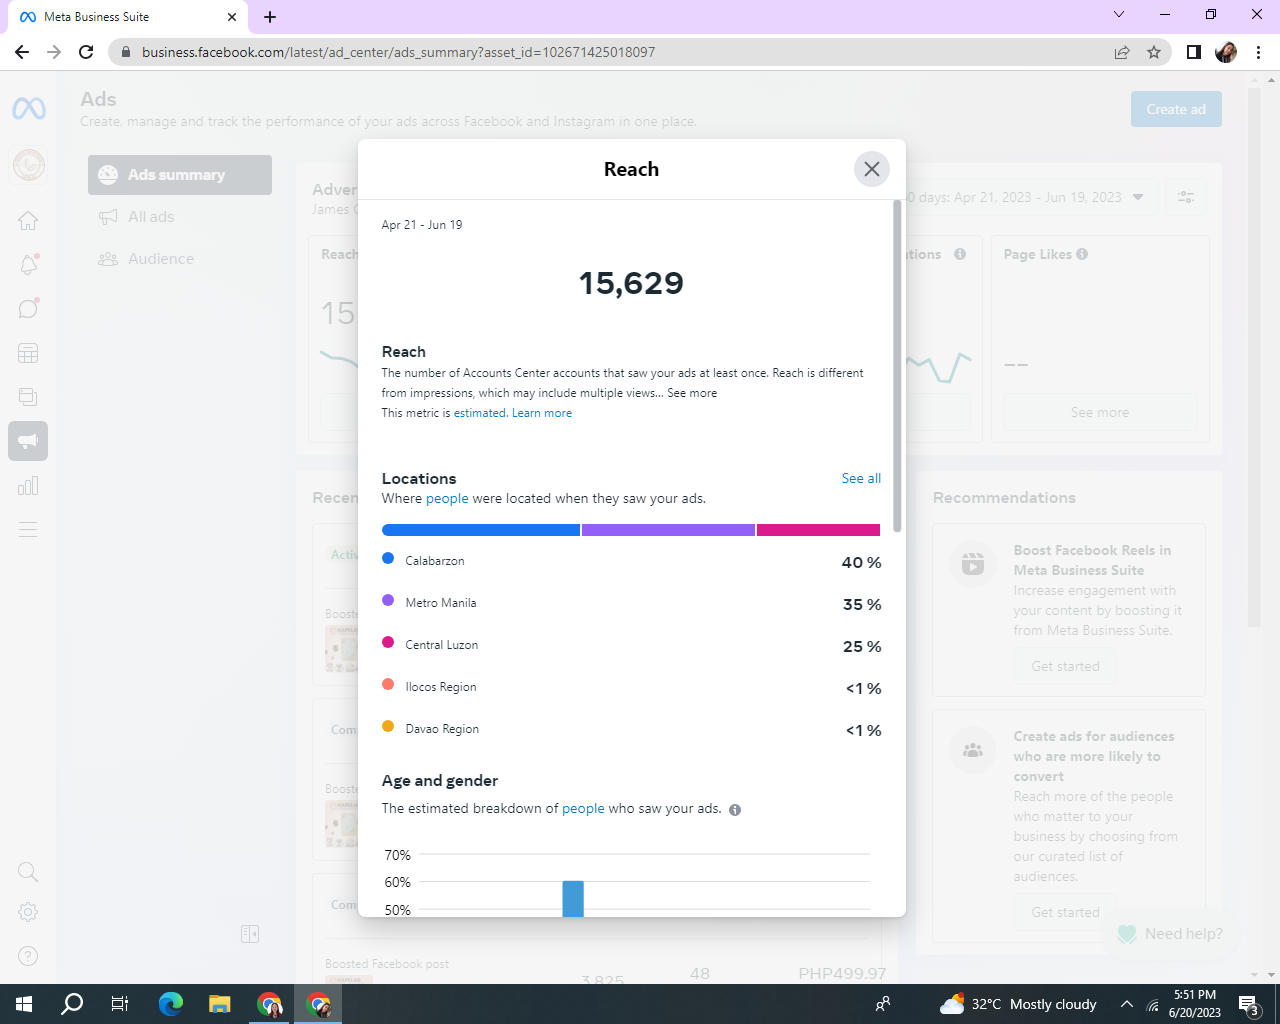Show hidden system tray icons
The image size is (1280, 1024).
(x=1127, y=1004)
